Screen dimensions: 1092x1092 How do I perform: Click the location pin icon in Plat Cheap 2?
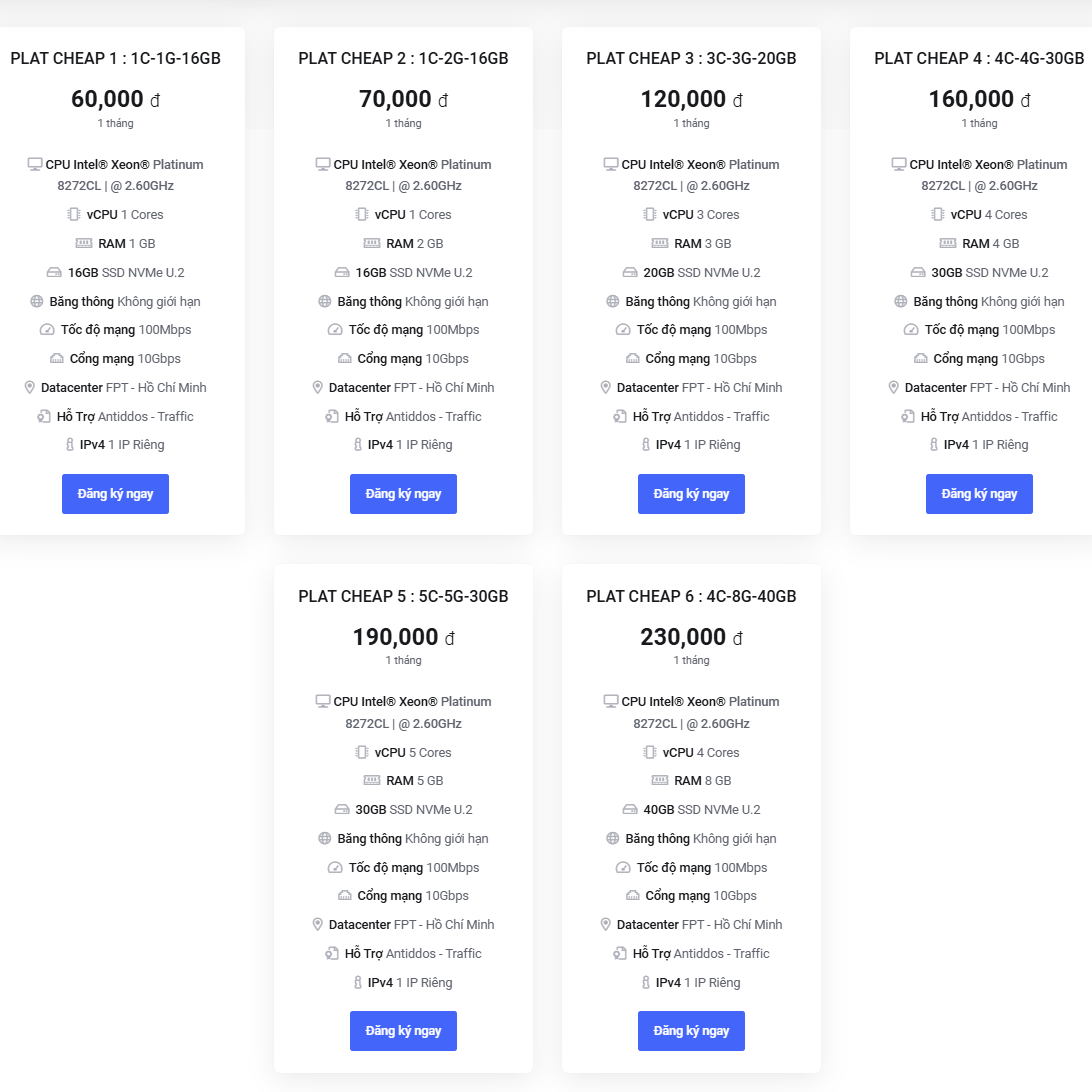coord(318,387)
